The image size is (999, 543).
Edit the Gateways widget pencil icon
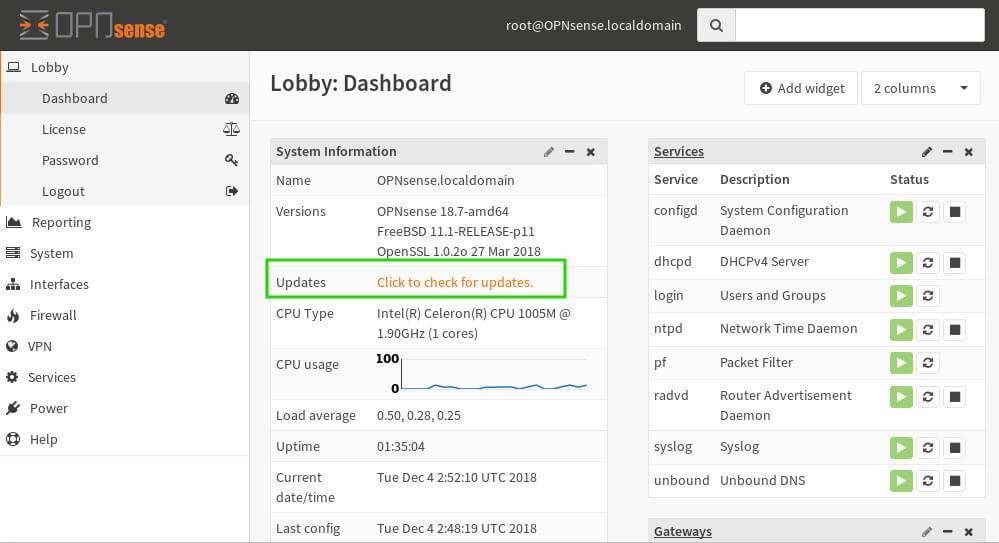927,532
